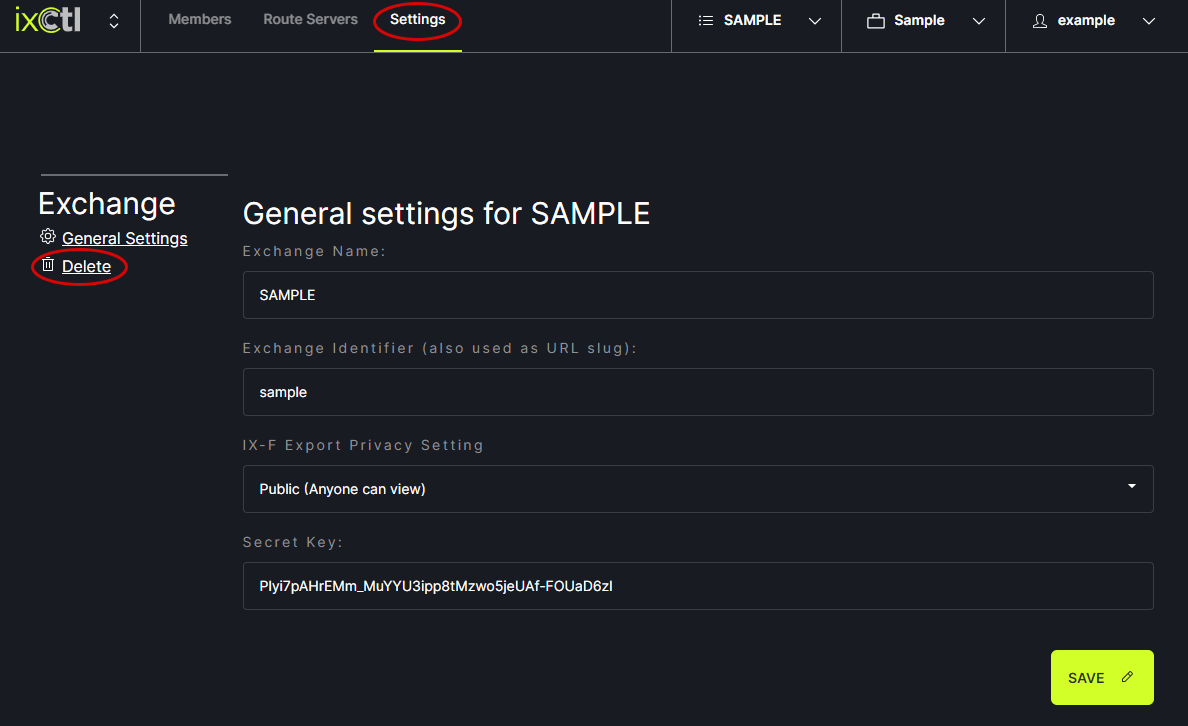Expand the SAMPLE exchange dropdown chevron
Image resolution: width=1188 pixels, height=726 pixels.
(815, 21)
